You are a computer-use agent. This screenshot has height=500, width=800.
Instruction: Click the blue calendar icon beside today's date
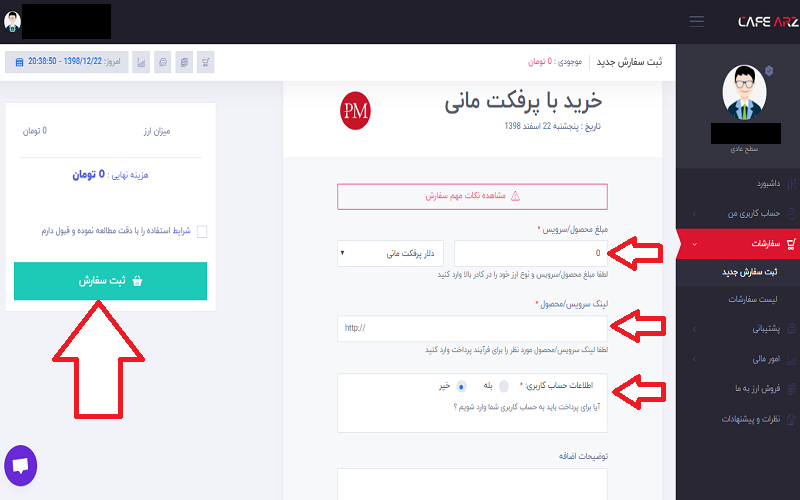click(19, 62)
